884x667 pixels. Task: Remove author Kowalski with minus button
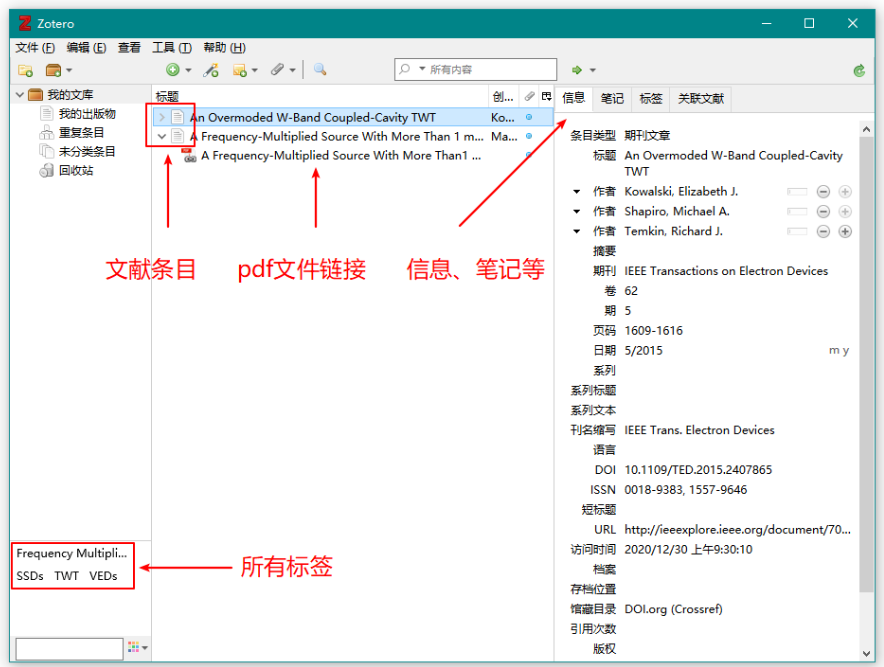823,192
